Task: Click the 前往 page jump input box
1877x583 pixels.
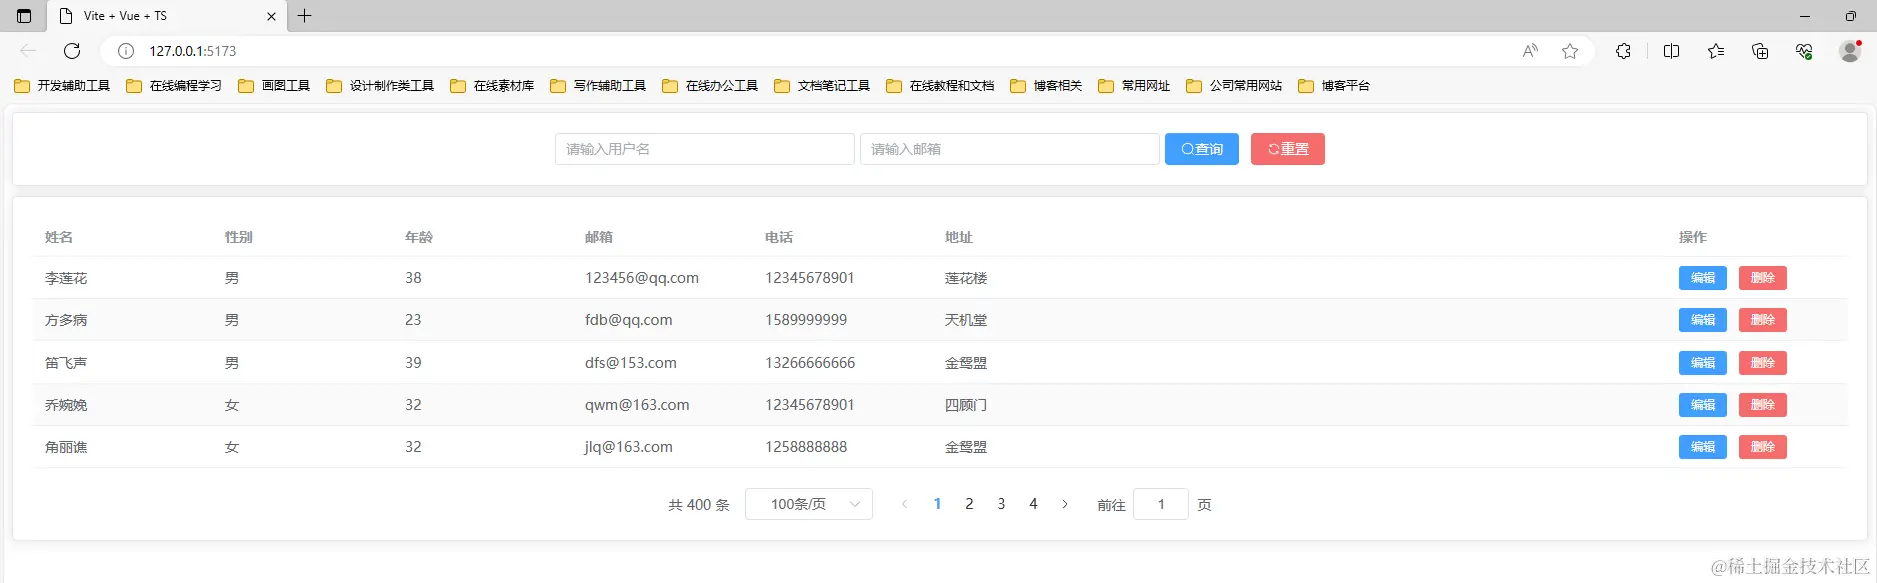Action: click(x=1161, y=504)
